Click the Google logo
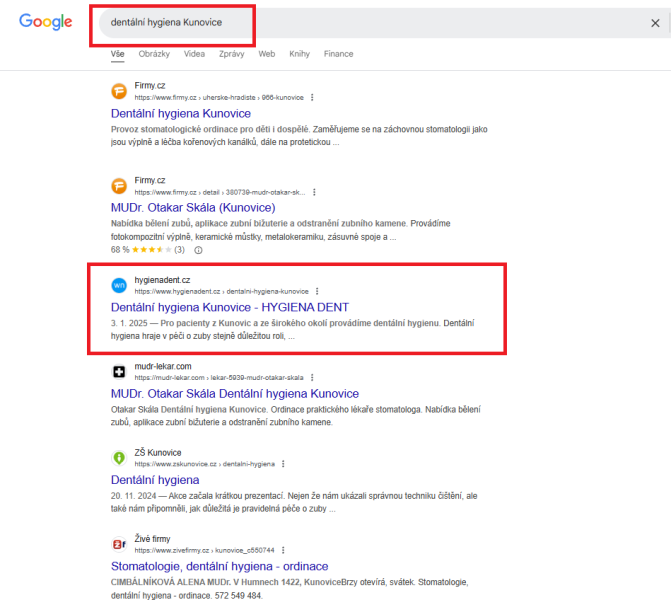 [46, 22]
